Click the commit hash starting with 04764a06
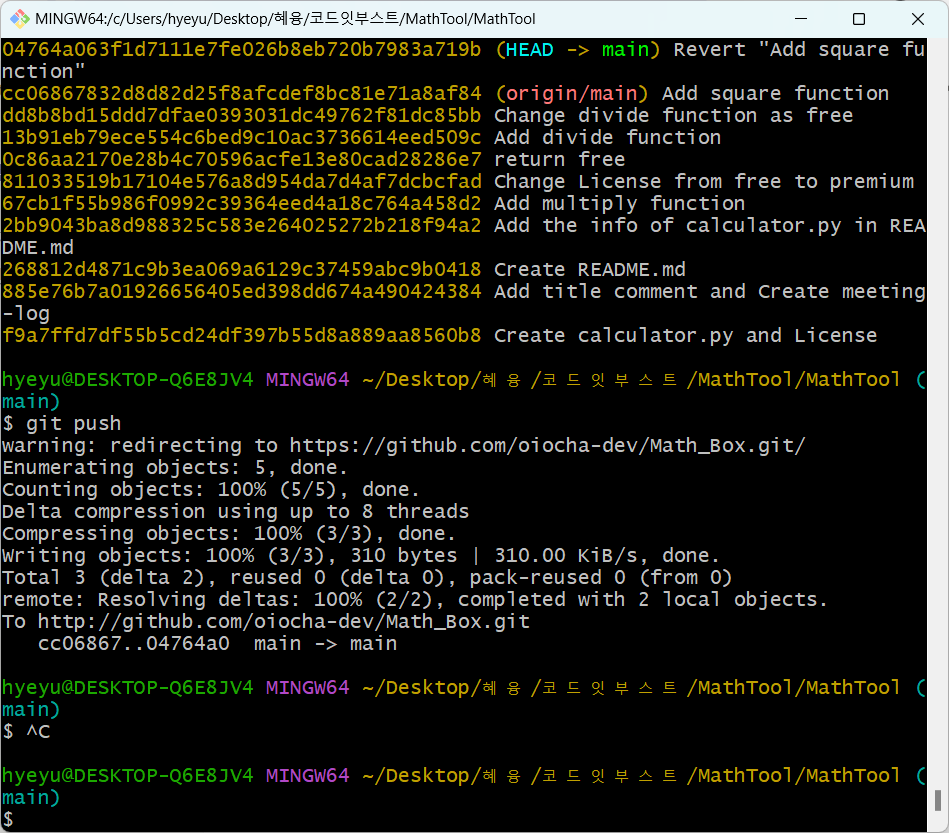This screenshot has width=949, height=833. (x=242, y=49)
